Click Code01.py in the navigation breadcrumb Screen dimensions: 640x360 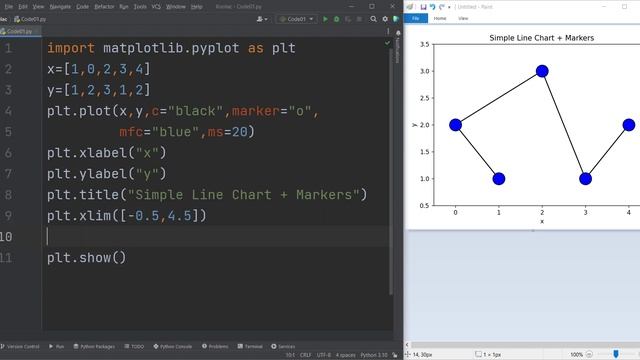30,19
